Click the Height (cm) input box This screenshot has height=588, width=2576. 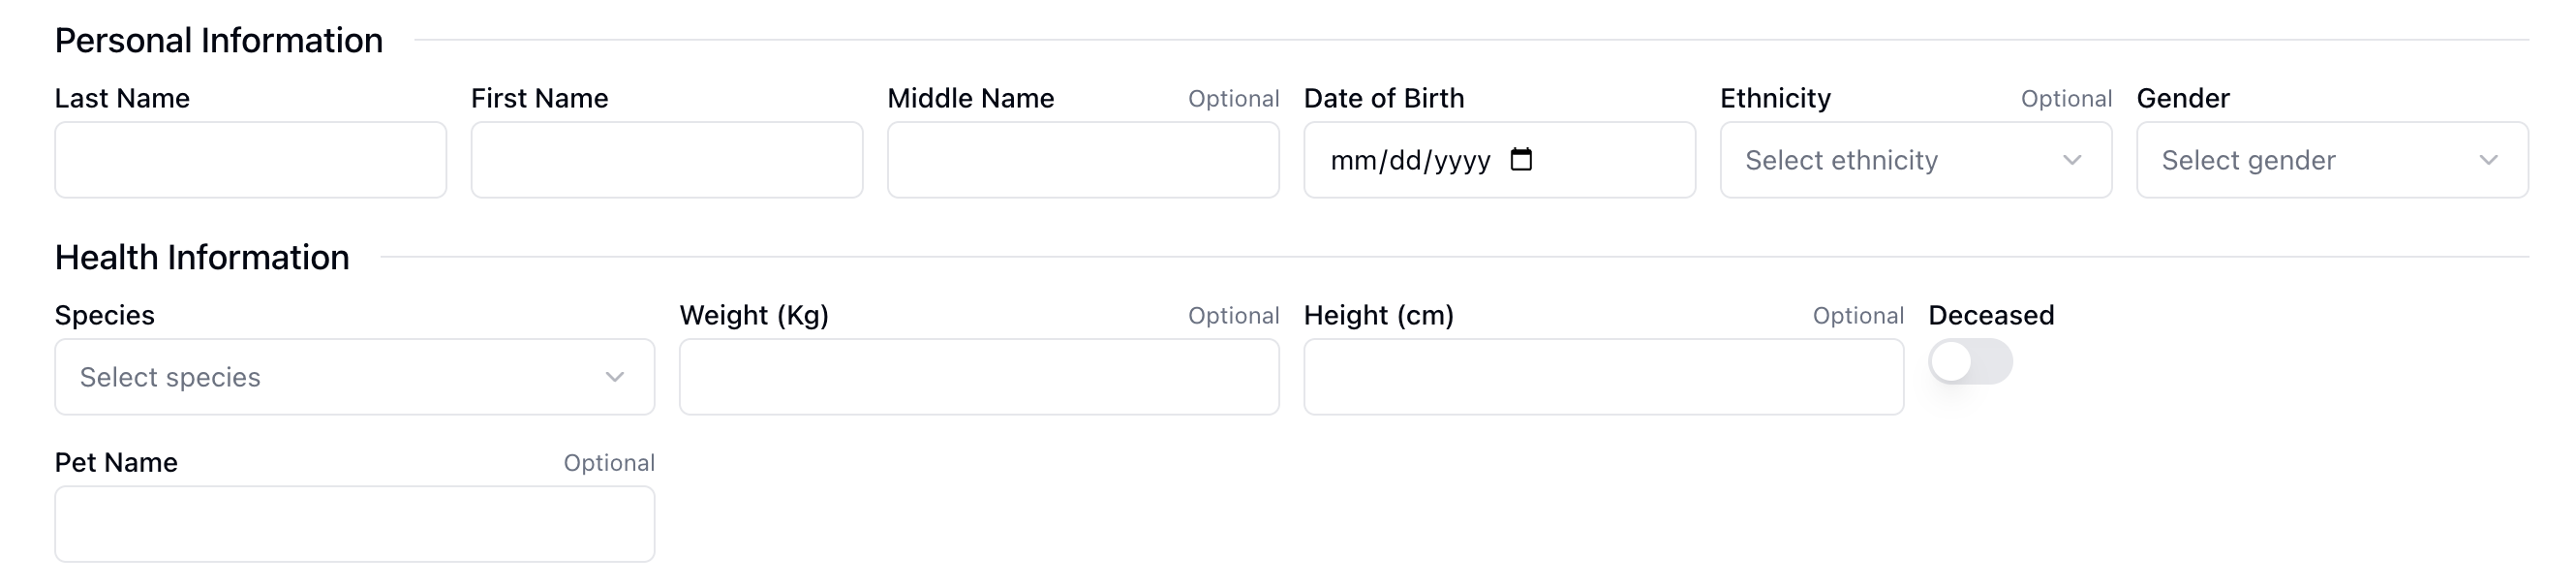click(x=1603, y=377)
